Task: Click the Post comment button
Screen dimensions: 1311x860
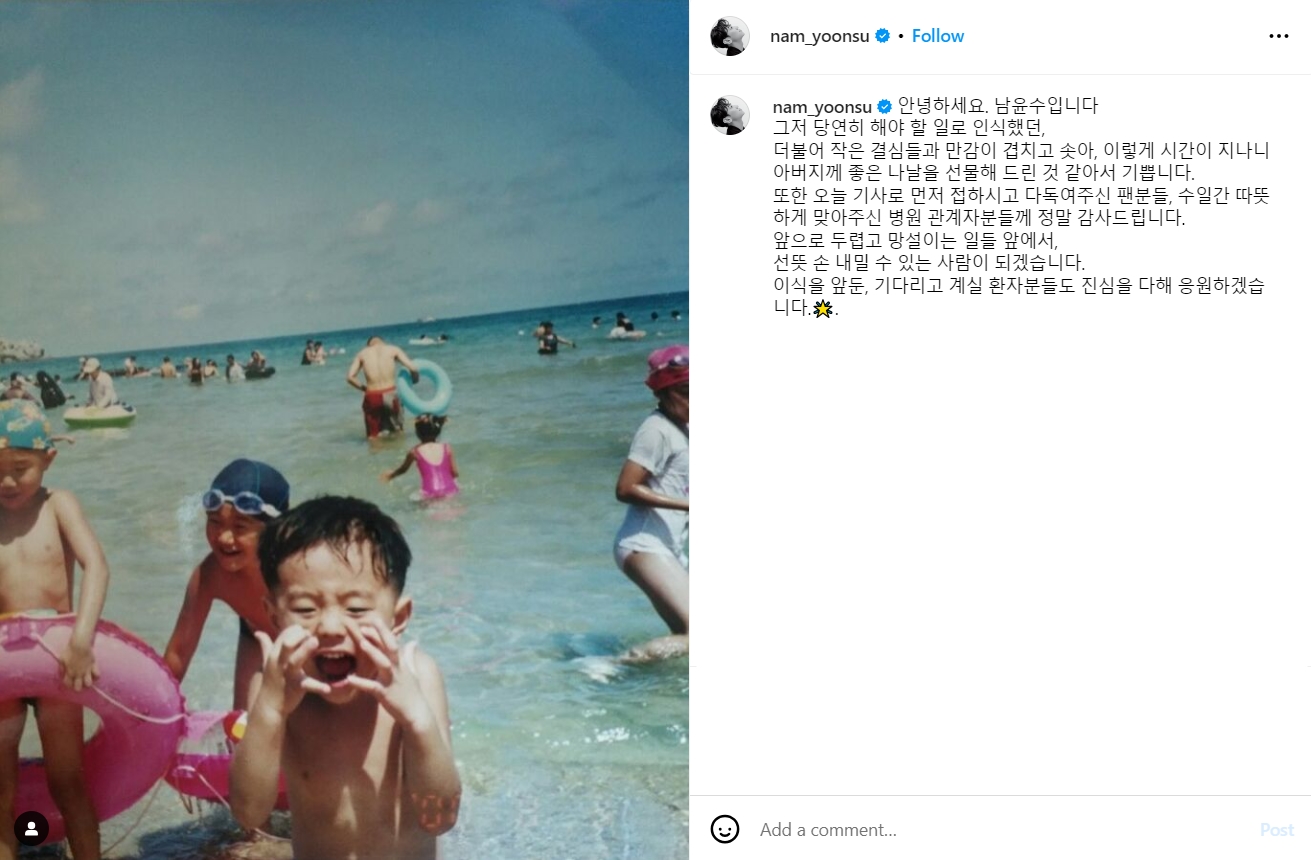Action: tap(1277, 830)
